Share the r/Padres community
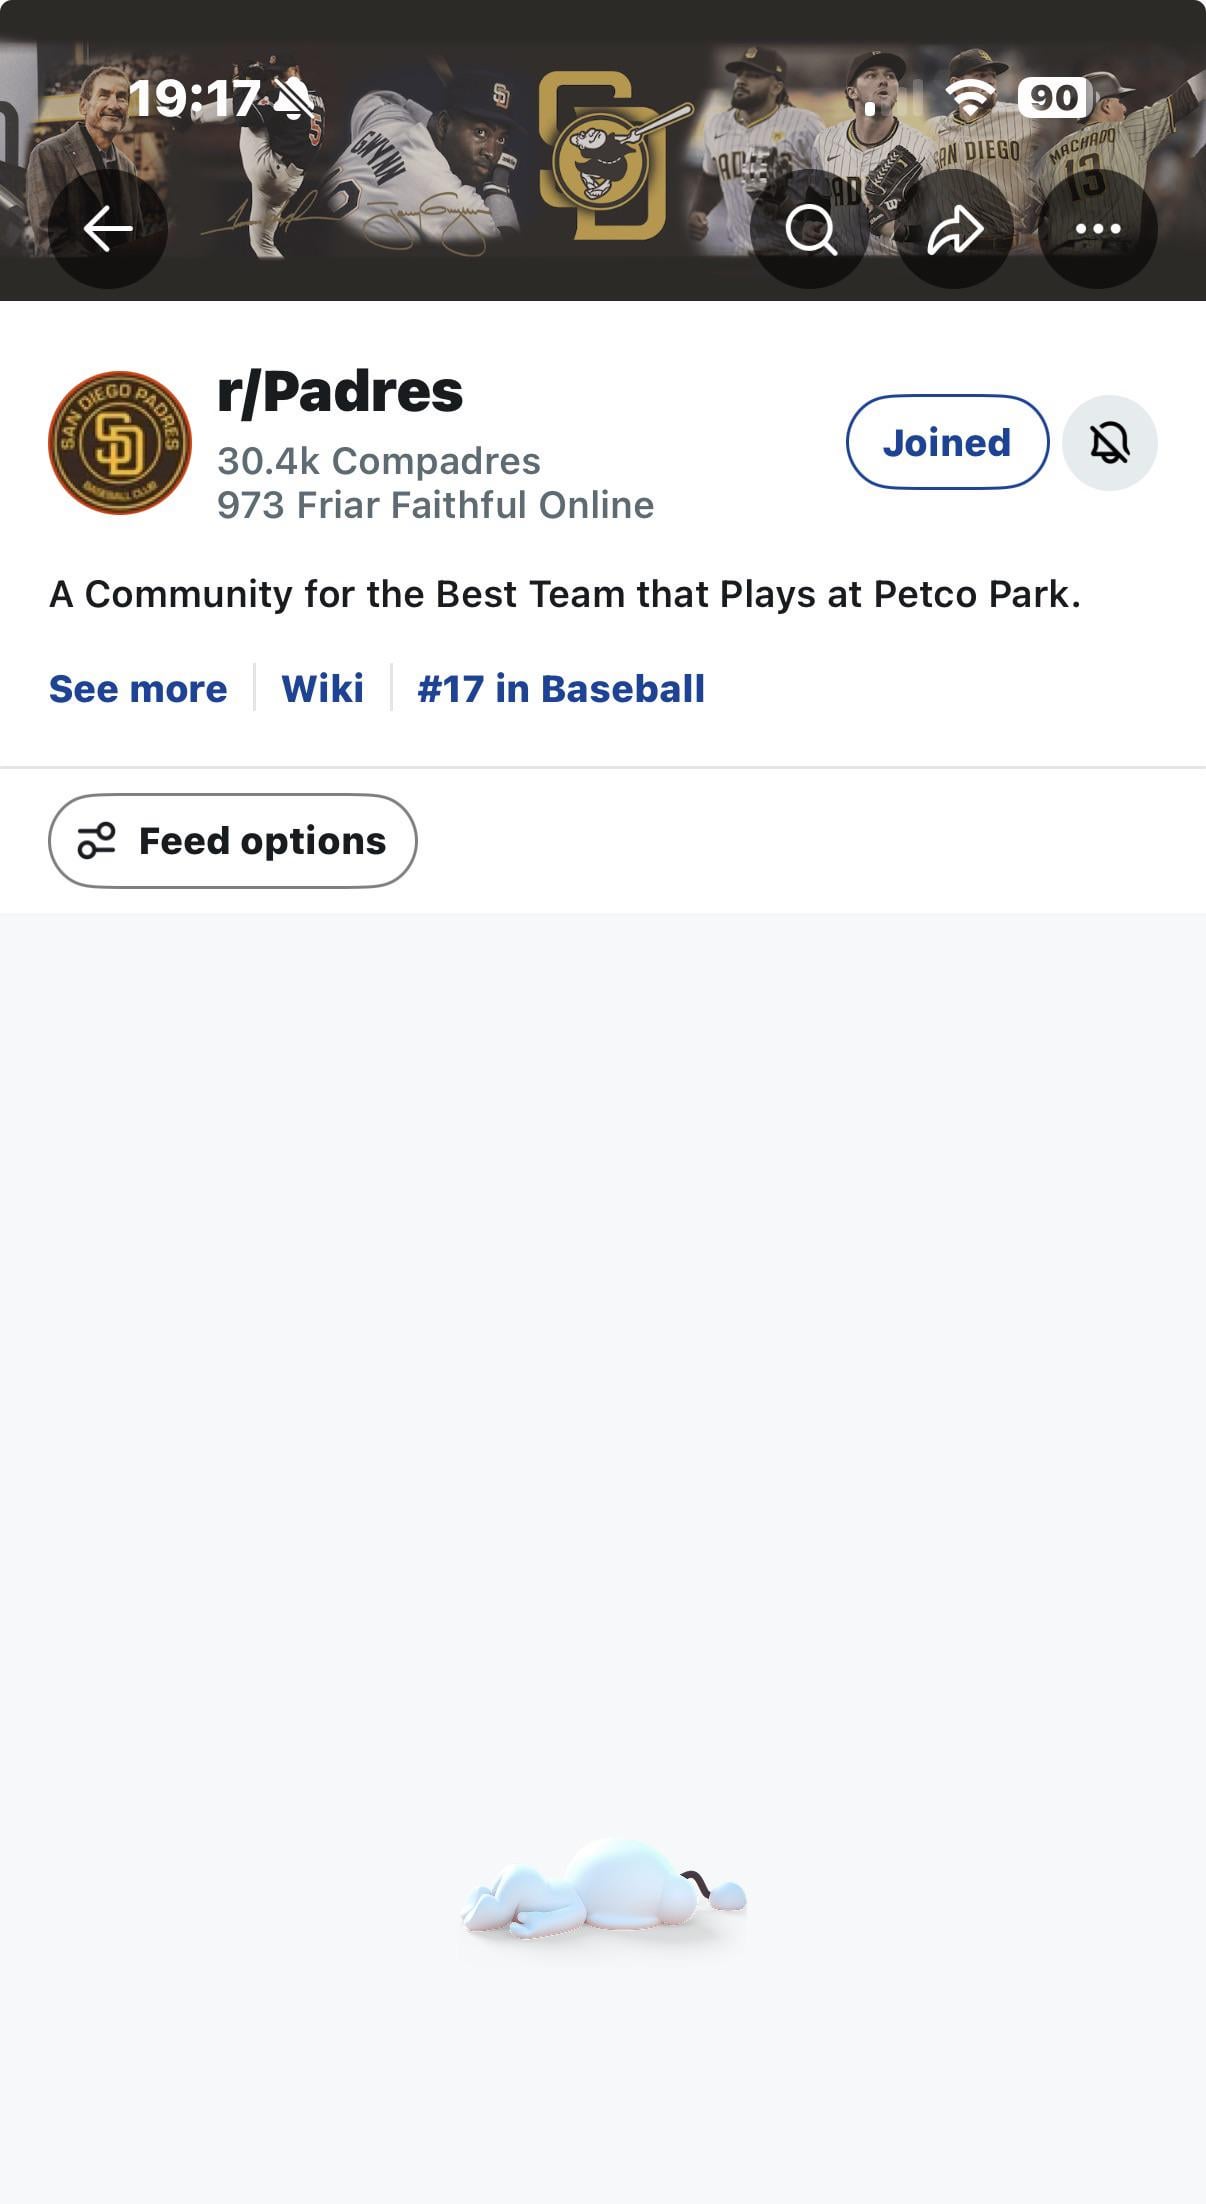 [x=954, y=229]
